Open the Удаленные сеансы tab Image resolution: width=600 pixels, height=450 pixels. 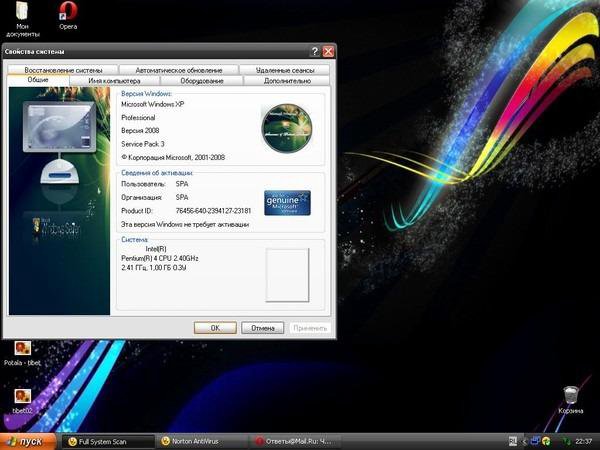[x=285, y=70]
